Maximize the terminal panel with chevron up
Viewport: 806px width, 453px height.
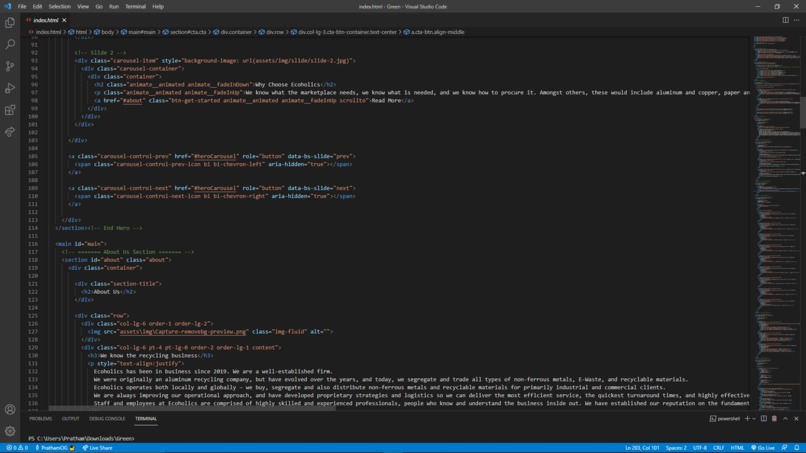785,419
